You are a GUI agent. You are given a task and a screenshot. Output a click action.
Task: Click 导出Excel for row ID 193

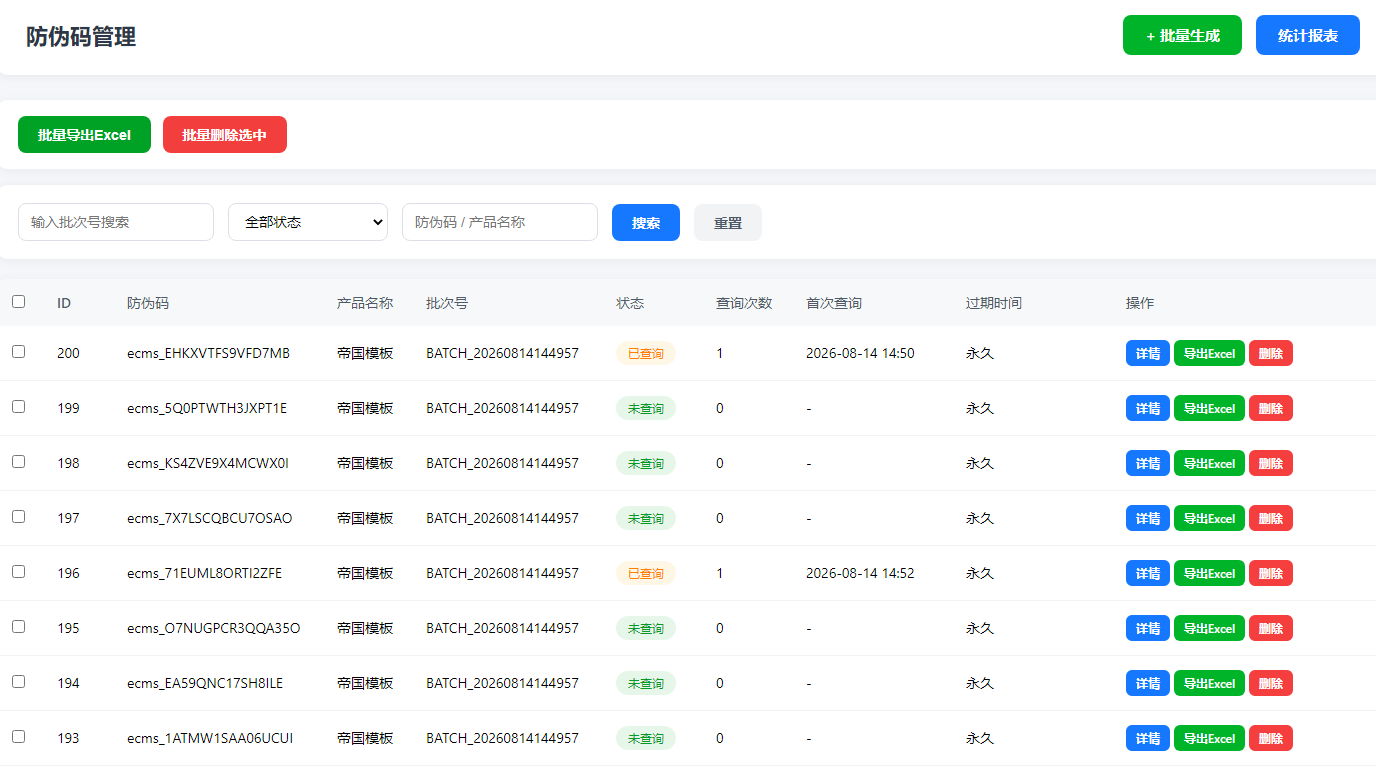[1209, 738]
